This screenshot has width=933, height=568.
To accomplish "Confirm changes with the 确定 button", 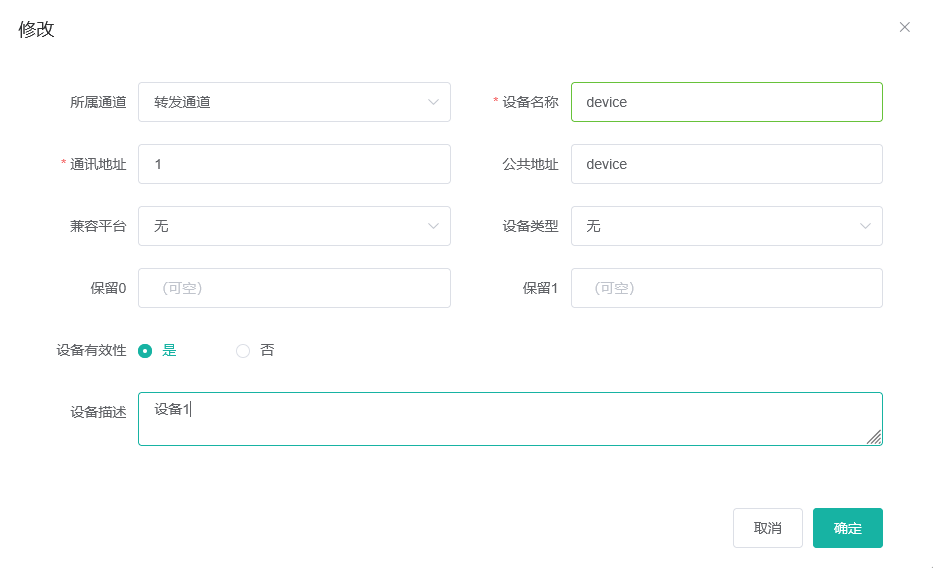I will pyautogui.click(x=847, y=528).
